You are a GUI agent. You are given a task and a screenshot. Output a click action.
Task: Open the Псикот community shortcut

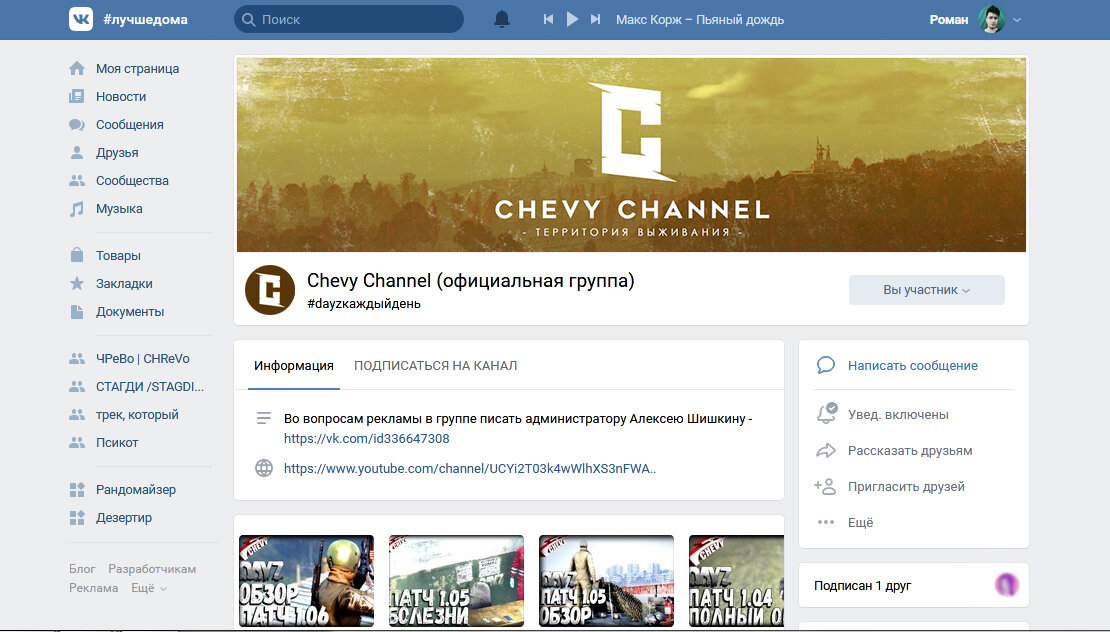click(x=117, y=442)
